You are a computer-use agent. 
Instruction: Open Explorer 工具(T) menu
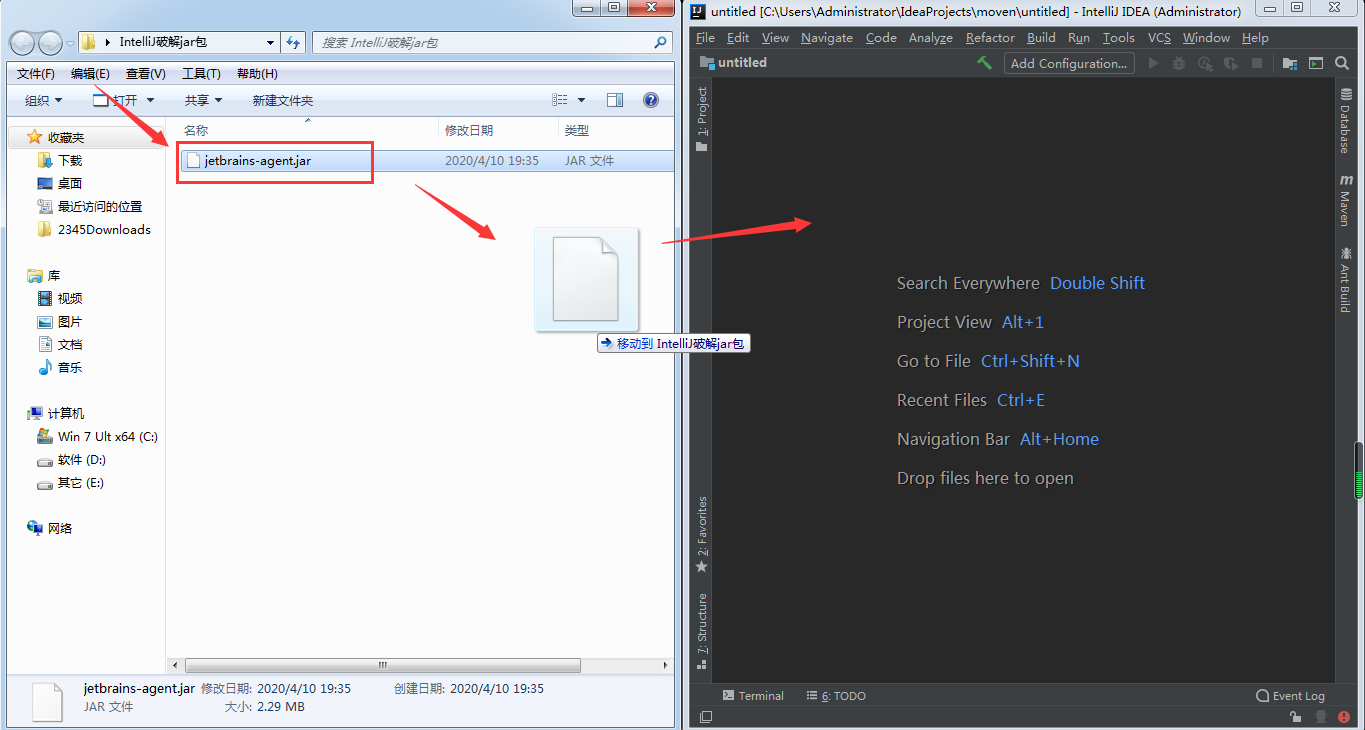[201, 74]
